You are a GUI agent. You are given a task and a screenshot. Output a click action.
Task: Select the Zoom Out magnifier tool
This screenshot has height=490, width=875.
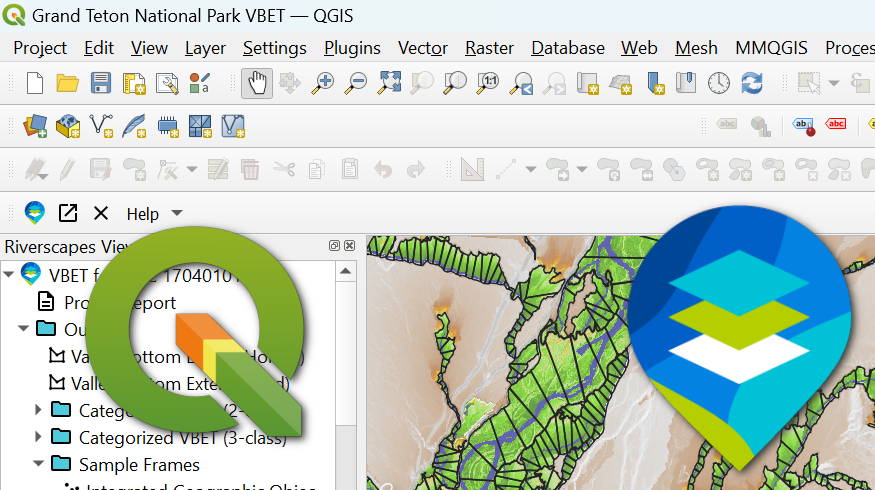point(355,83)
